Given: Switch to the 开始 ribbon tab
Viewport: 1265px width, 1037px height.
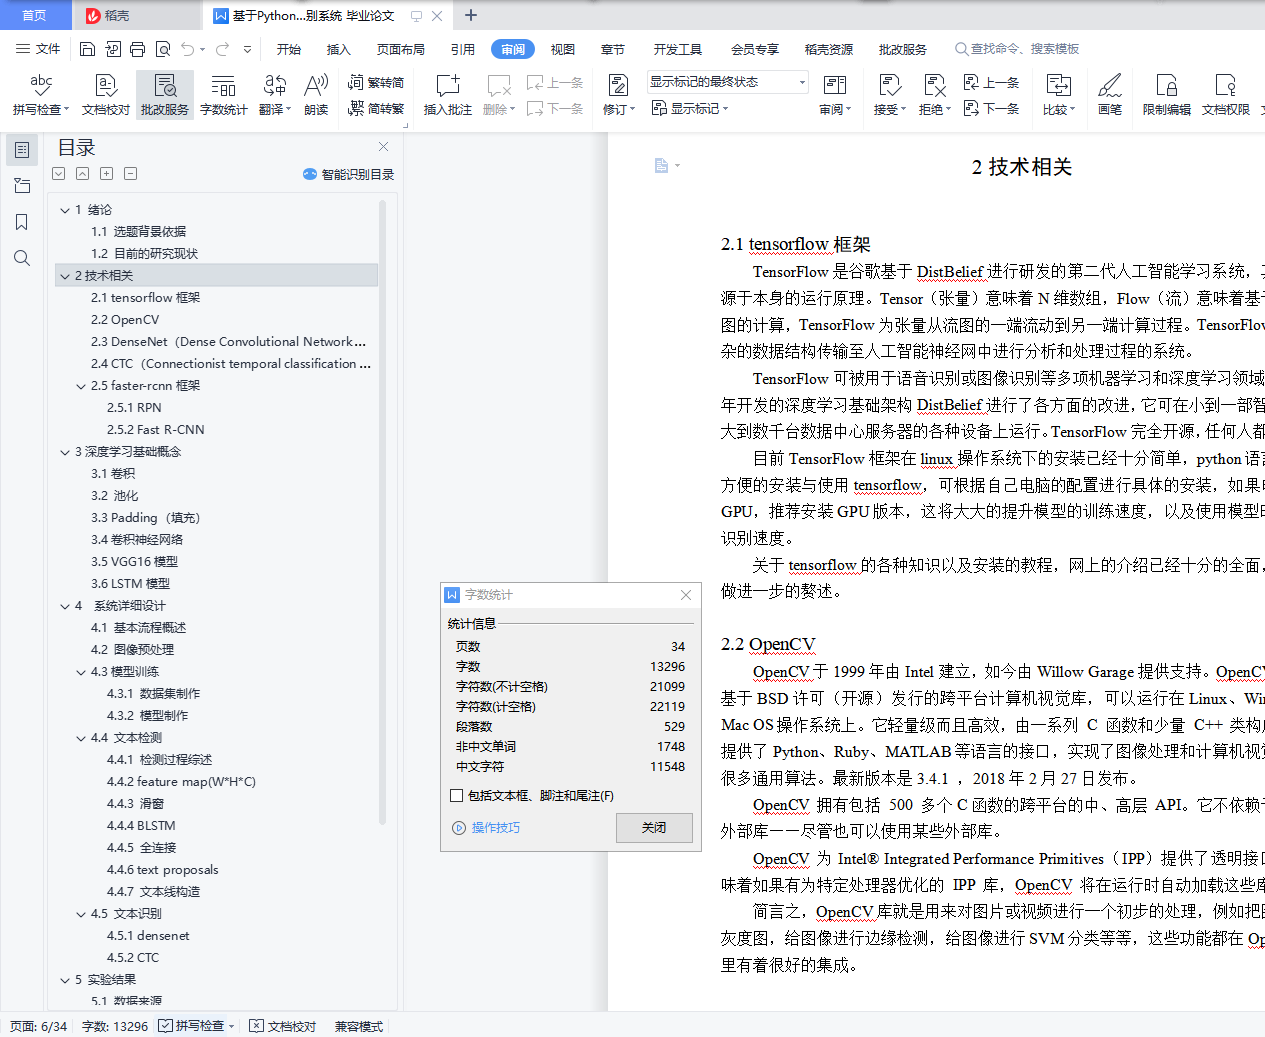Looking at the screenshot, I should coord(289,49).
